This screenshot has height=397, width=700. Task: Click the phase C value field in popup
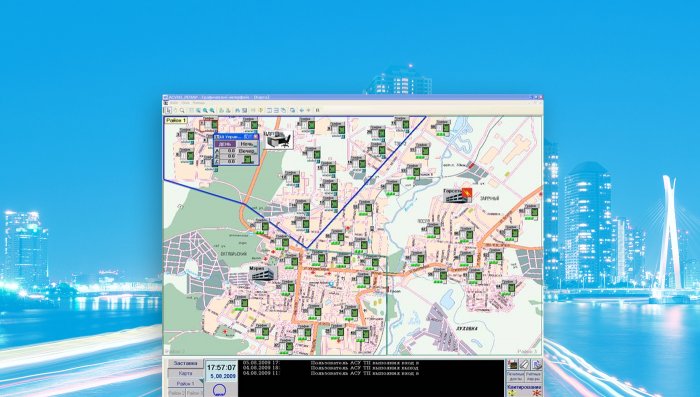click(x=228, y=161)
